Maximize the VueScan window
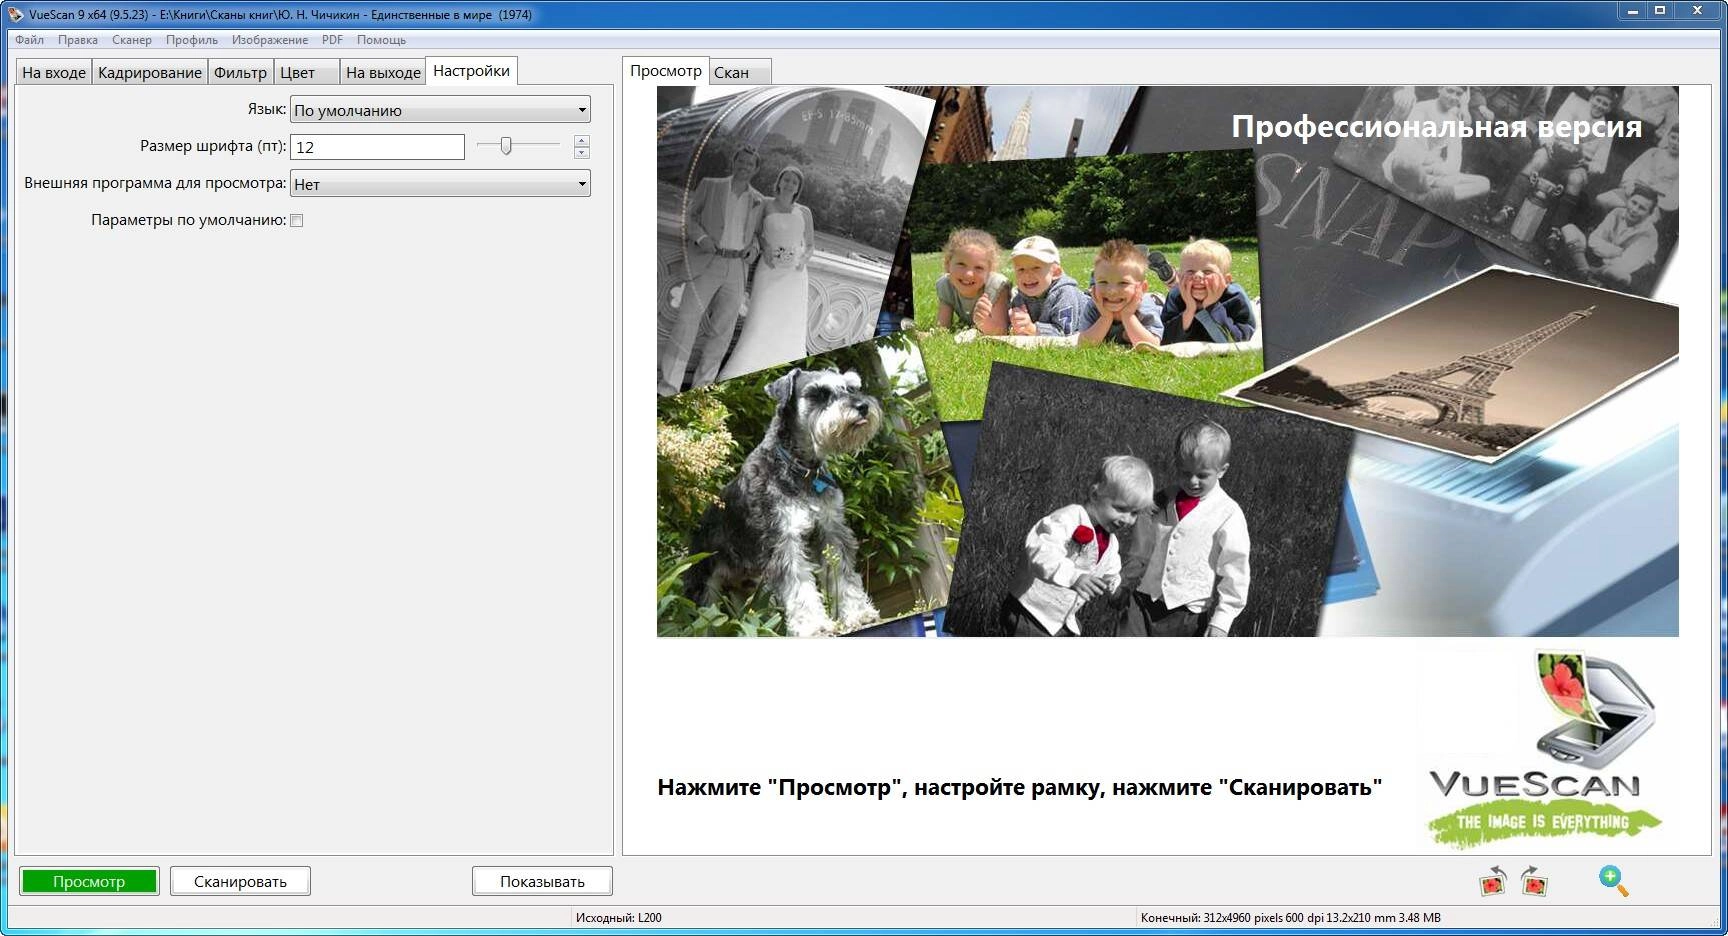This screenshot has width=1728, height=936. [1660, 11]
